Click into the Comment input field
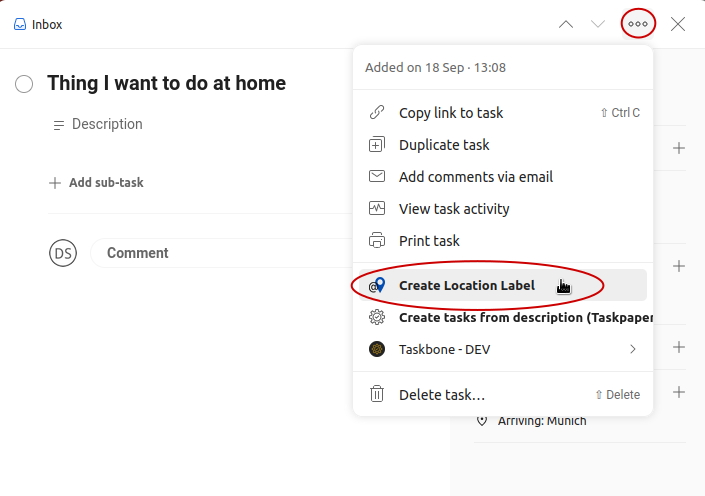 pos(222,253)
